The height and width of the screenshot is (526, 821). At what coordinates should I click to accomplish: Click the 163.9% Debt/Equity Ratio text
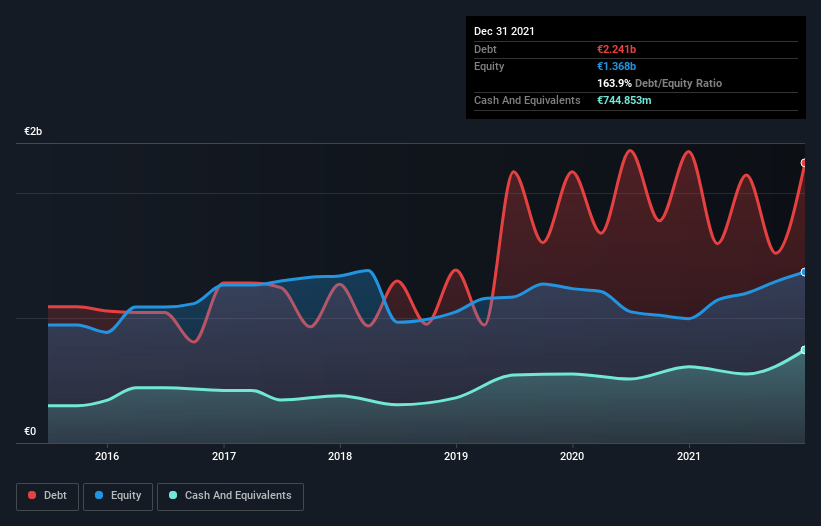(659, 83)
